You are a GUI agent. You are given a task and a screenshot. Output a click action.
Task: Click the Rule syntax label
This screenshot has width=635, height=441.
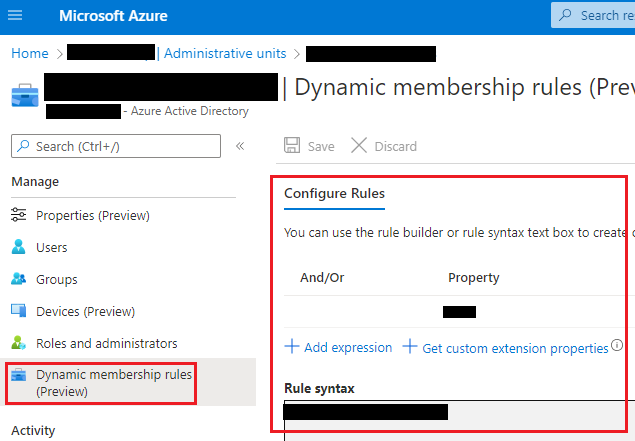319,389
